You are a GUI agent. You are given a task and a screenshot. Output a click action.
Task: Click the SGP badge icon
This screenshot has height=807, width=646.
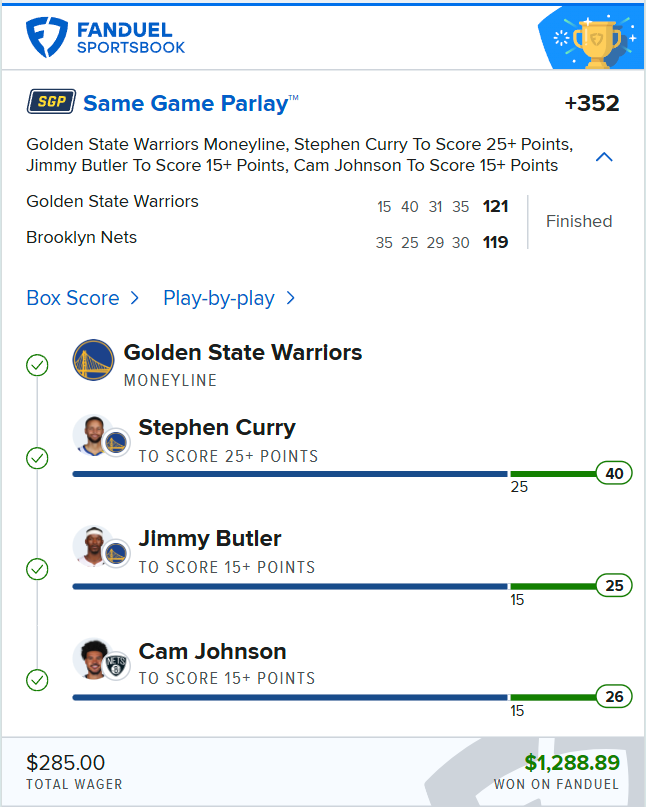[x=50, y=103]
